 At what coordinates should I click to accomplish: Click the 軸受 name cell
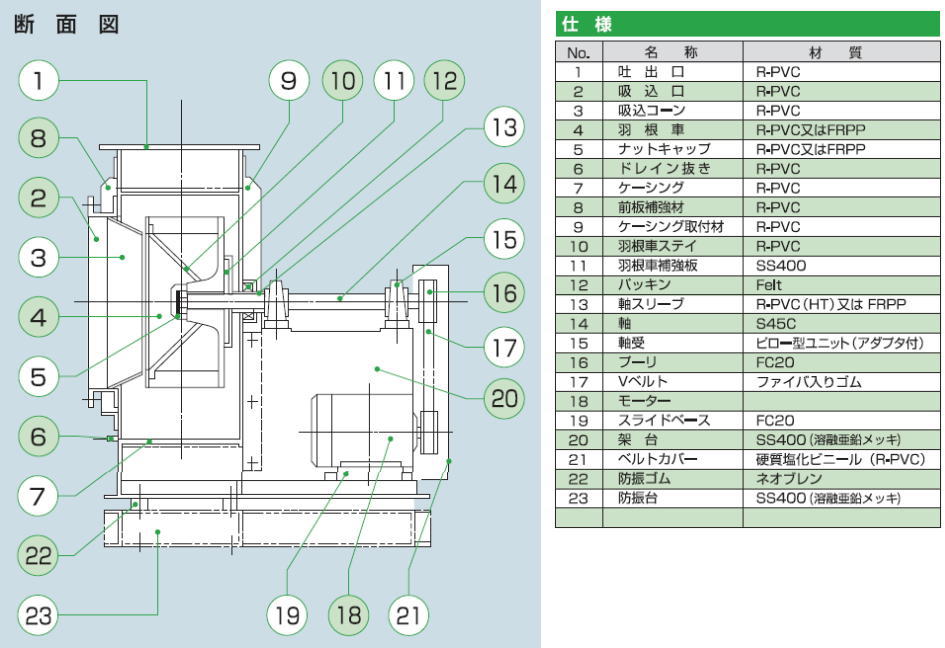673,343
